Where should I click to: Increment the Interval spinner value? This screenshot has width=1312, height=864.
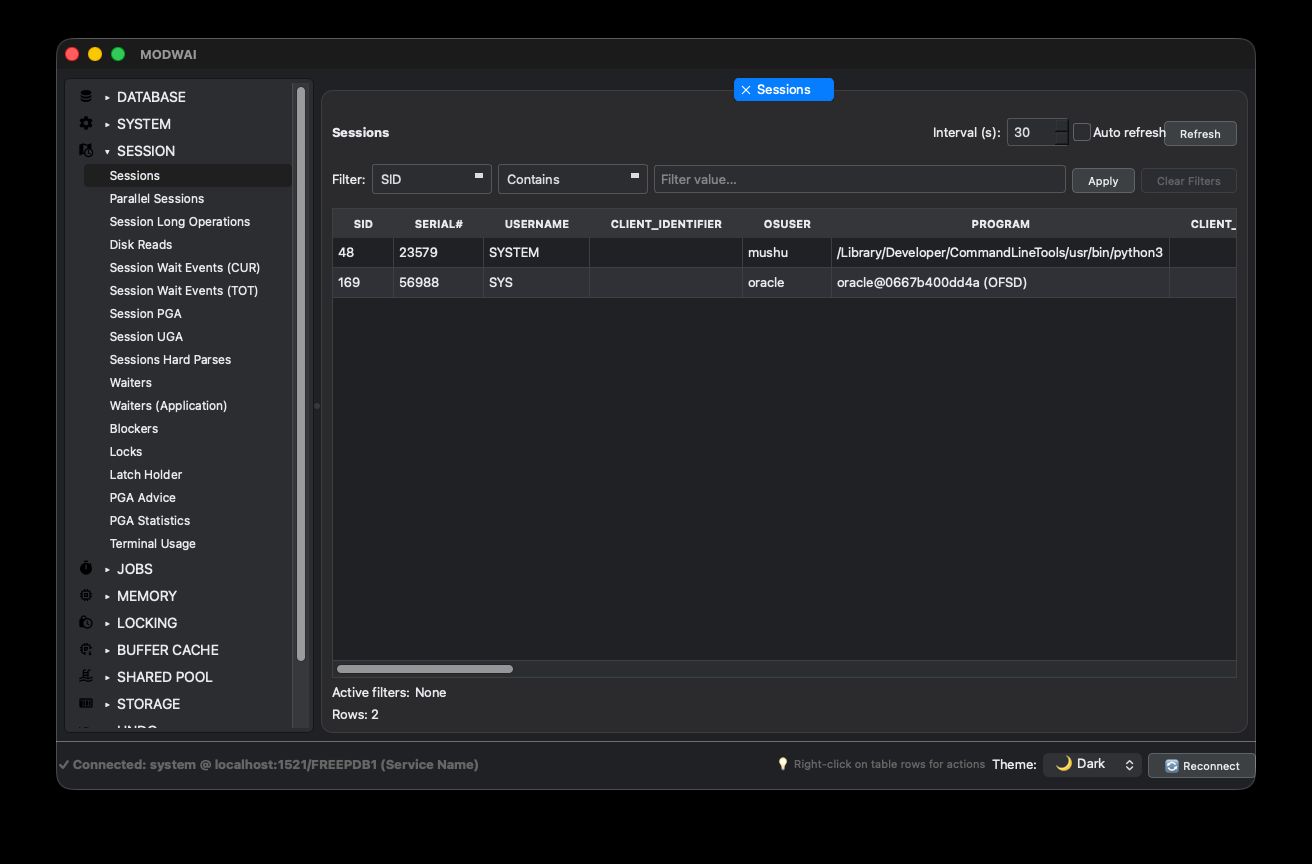click(1060, 126)
